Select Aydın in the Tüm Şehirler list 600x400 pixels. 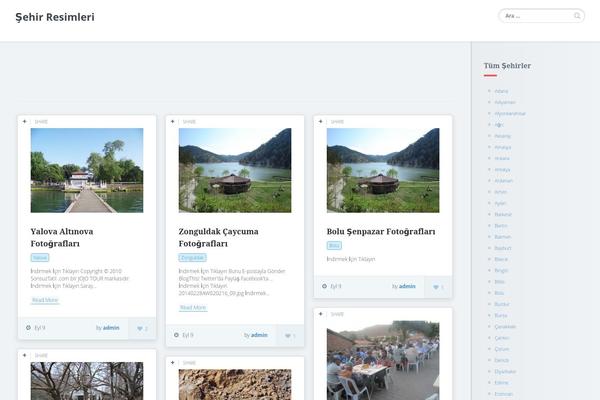pos(500,203)
